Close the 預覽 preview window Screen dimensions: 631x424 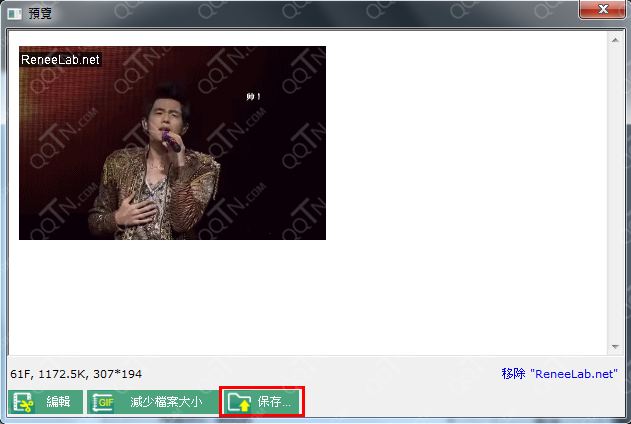601,9
